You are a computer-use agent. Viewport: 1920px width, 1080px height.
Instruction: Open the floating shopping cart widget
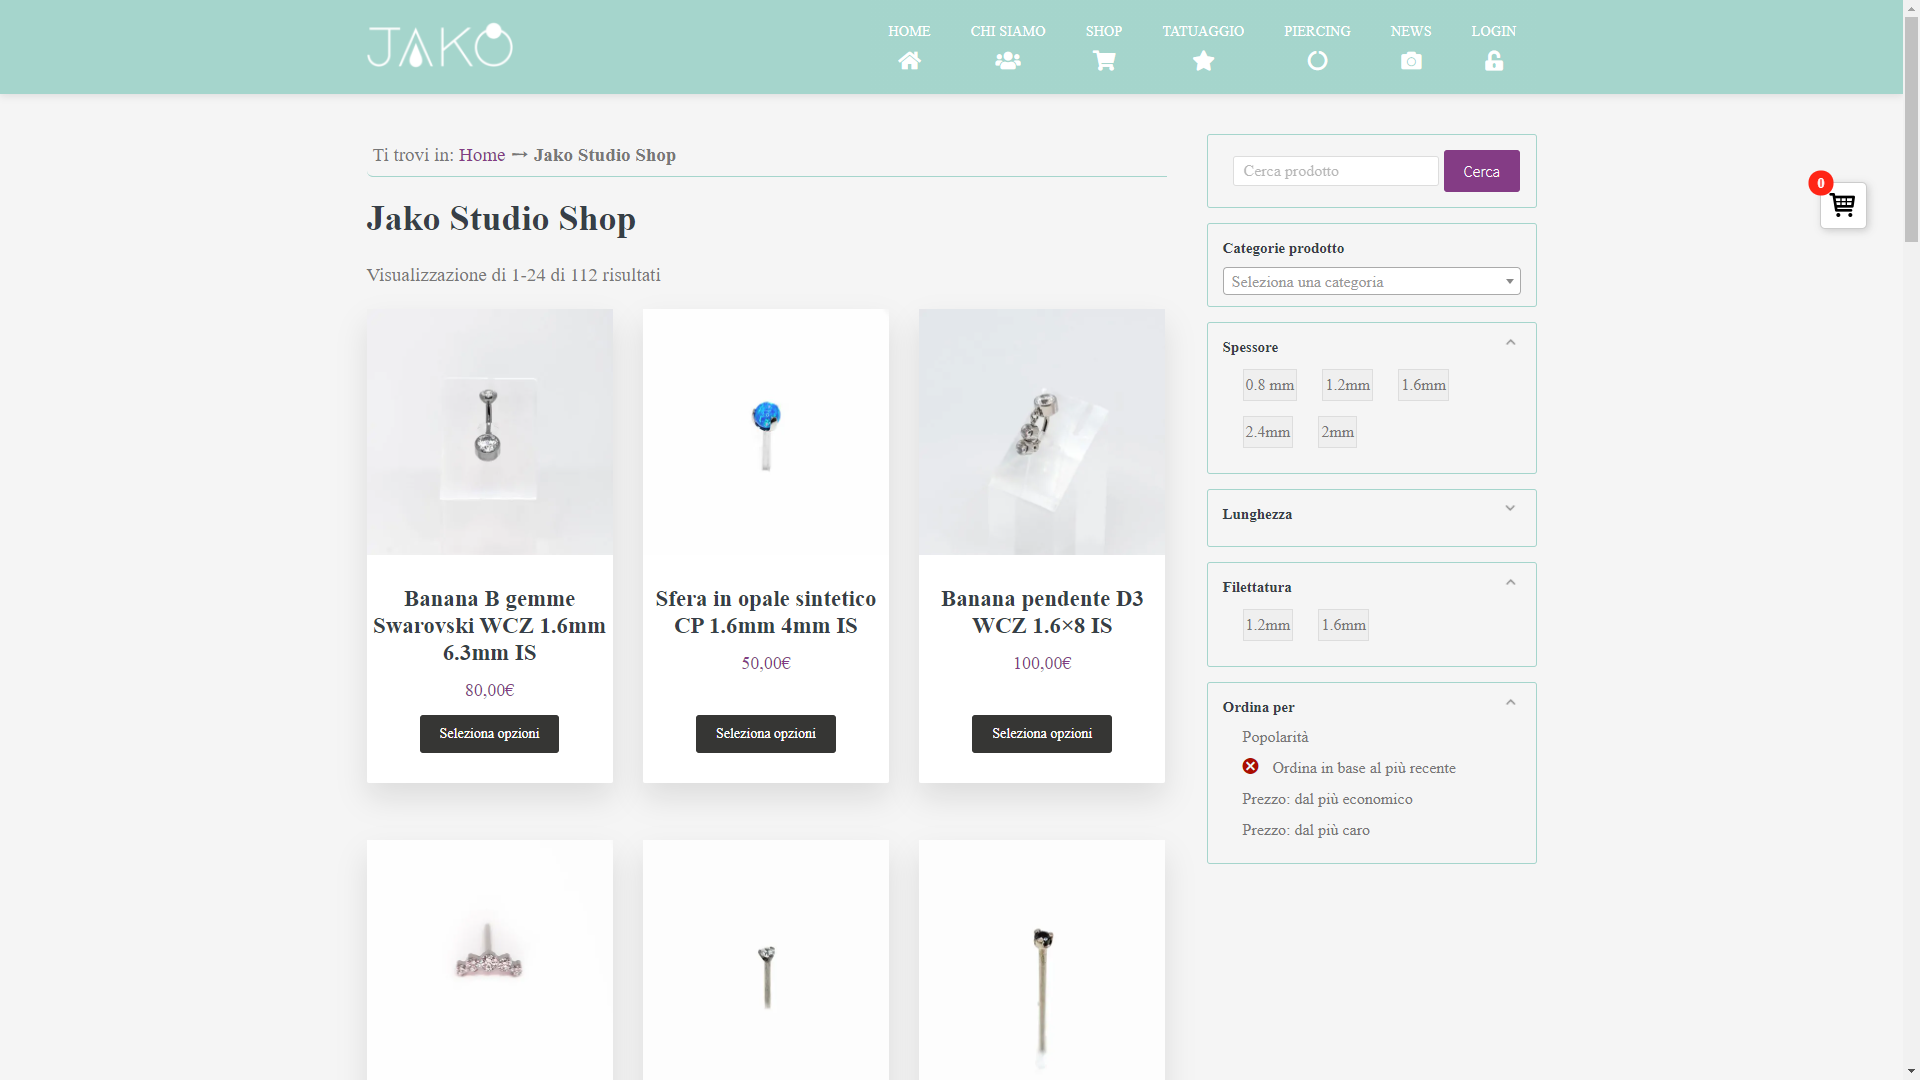point(1843,206)
